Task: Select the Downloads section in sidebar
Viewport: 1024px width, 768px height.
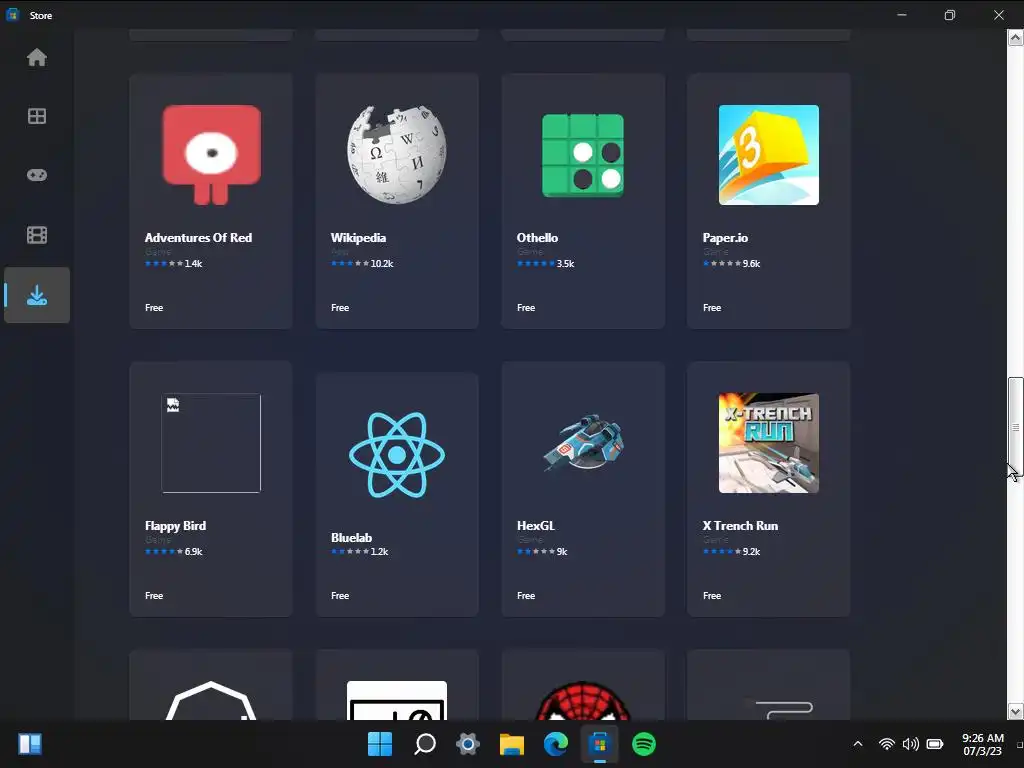Action: tap(37, 295)
